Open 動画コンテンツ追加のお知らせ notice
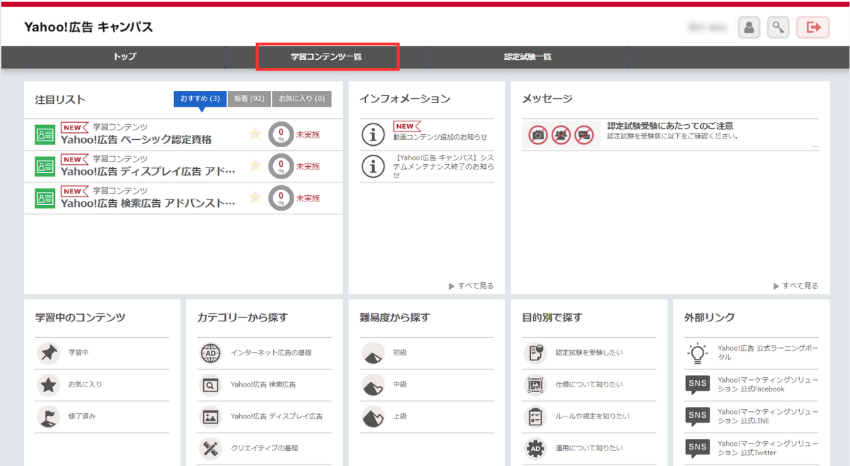Viewport: 850px width, 466px height. (x=440, y=137)
